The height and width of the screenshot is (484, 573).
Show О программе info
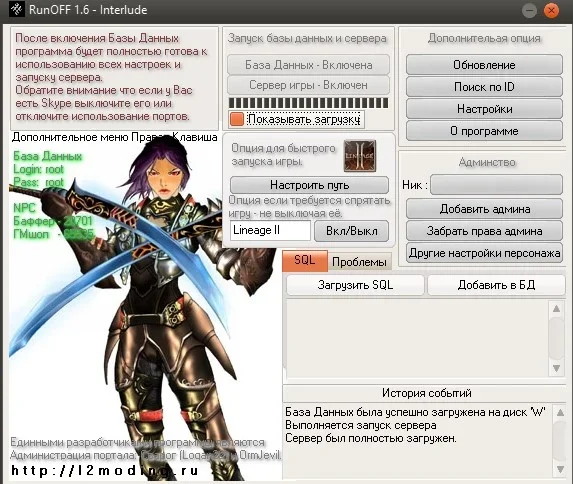[x=484, y=131]
